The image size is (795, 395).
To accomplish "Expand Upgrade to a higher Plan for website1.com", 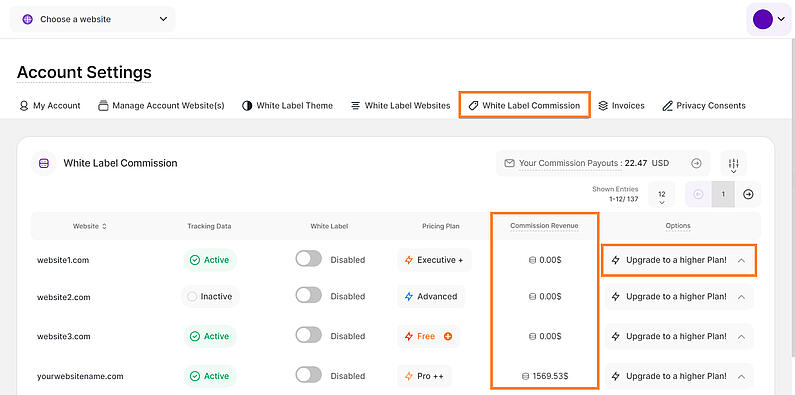I will 679,260.
